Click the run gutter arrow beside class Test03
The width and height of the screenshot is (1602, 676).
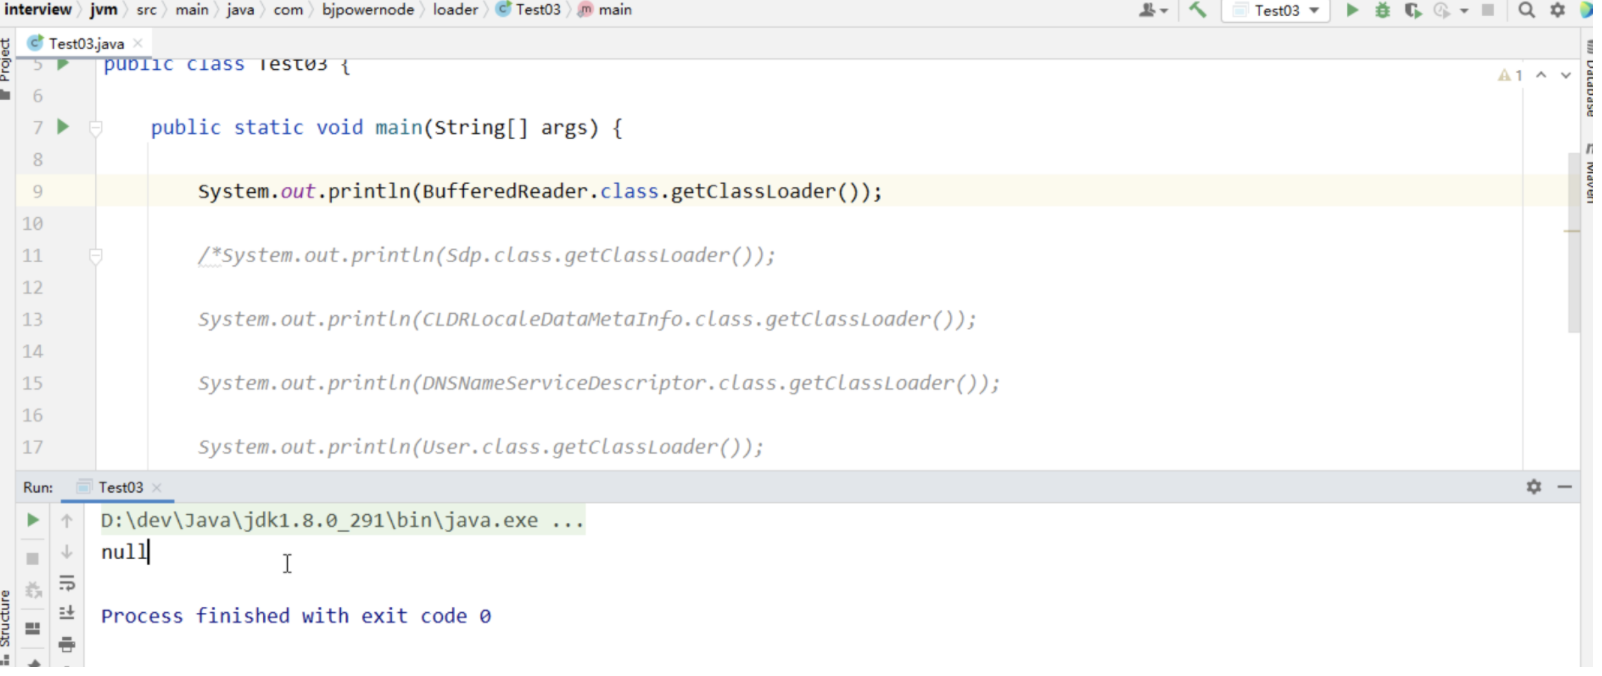point(63,64)
